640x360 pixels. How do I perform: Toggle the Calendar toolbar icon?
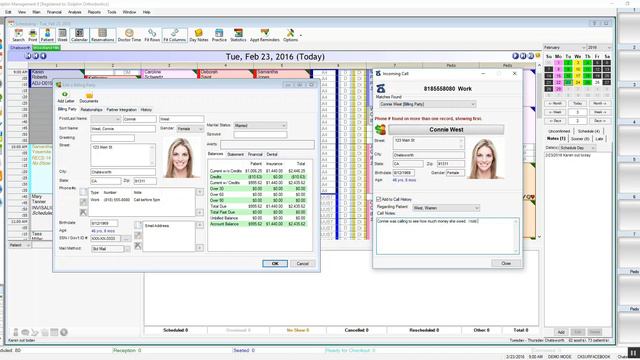79,35
